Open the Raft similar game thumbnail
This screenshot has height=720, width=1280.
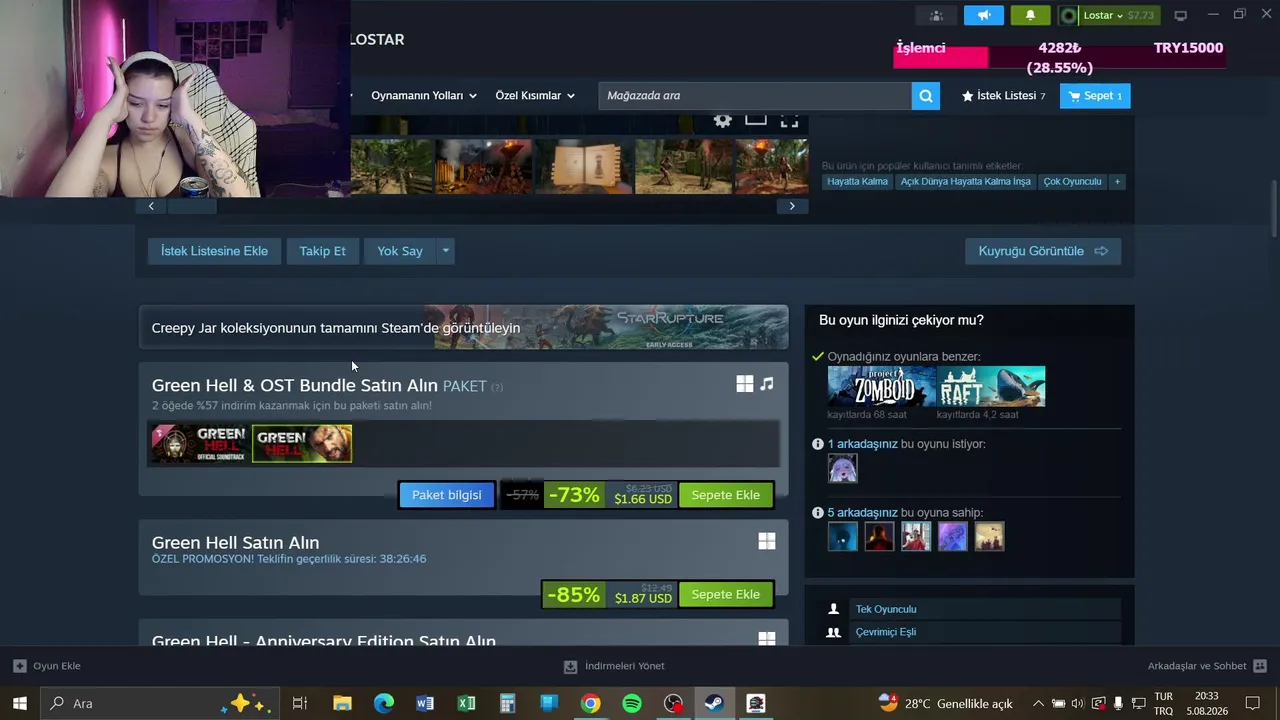coord(991,386)
